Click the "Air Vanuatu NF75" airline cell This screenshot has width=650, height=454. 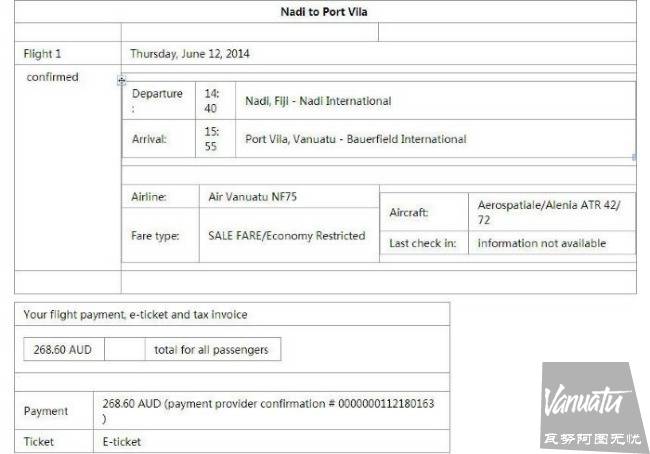coord(252,197)
